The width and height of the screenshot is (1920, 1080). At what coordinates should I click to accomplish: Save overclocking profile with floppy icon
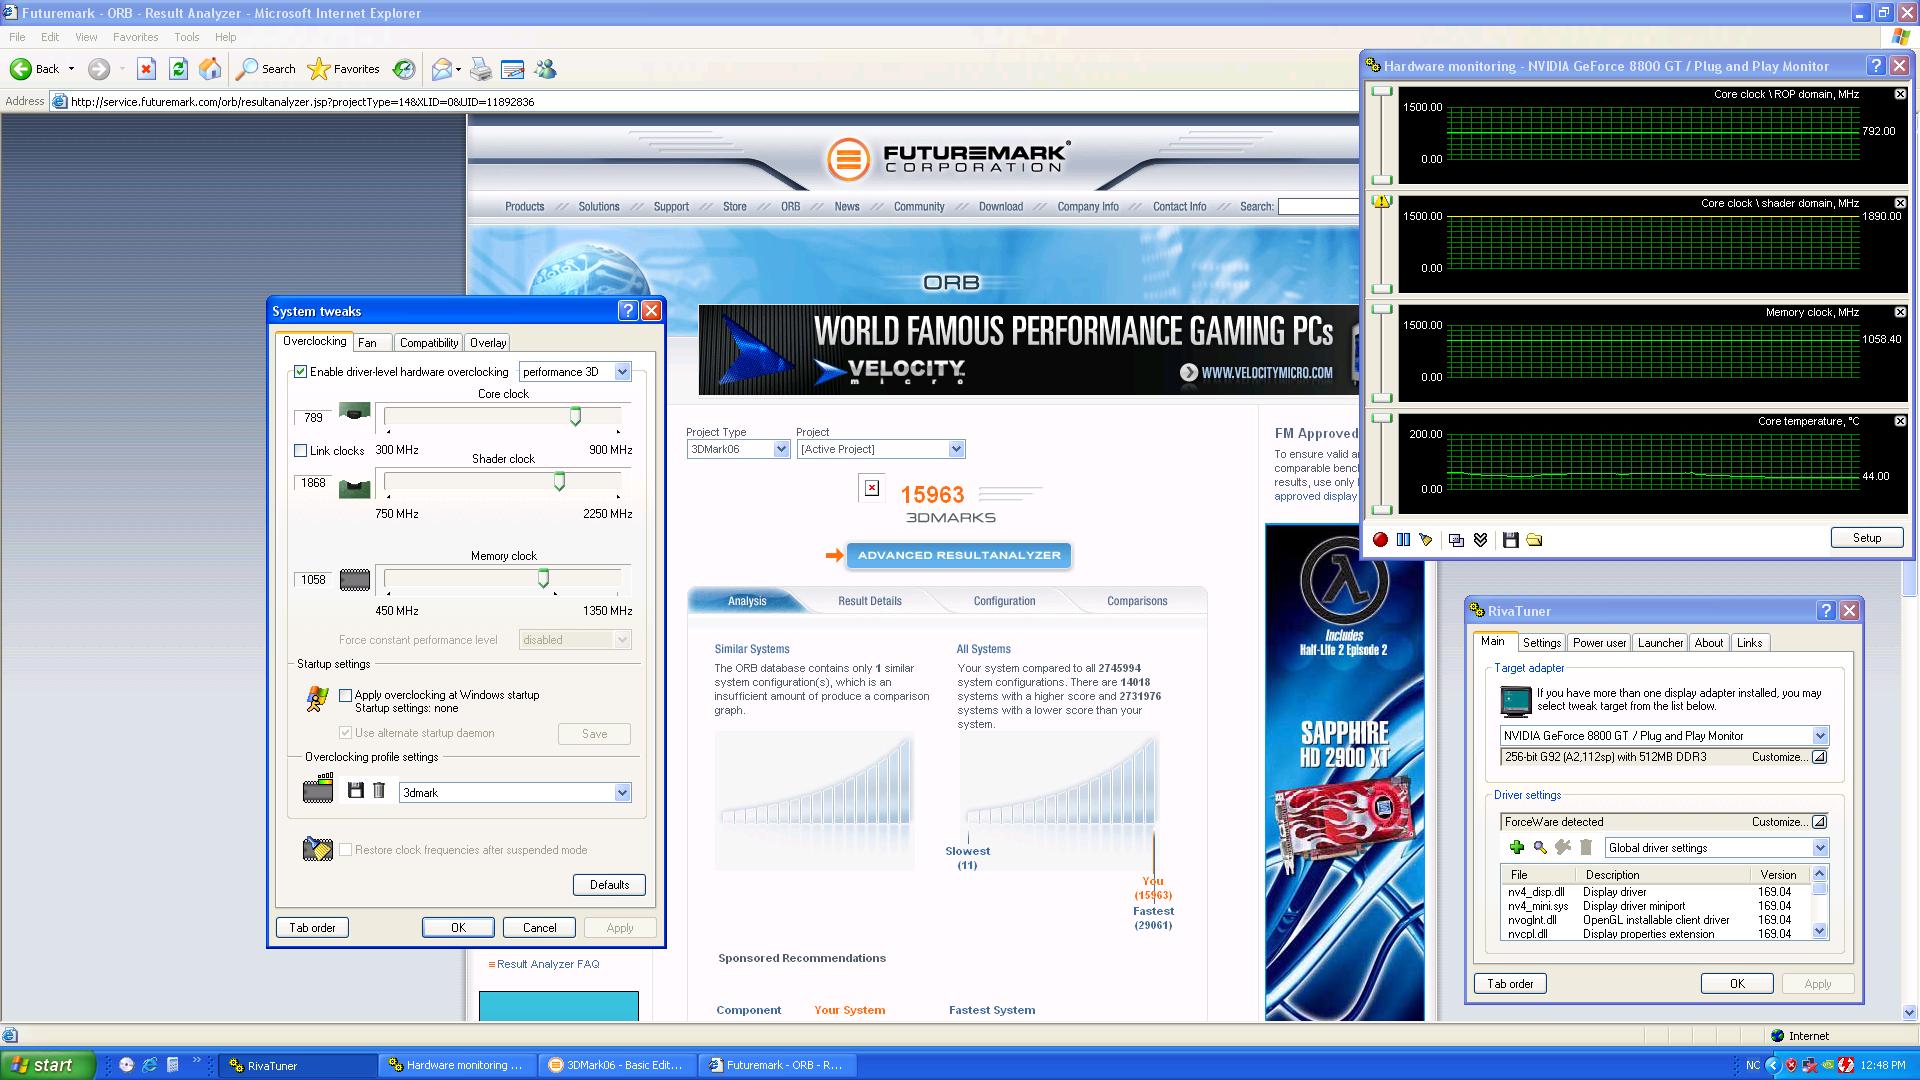(355, 791)
